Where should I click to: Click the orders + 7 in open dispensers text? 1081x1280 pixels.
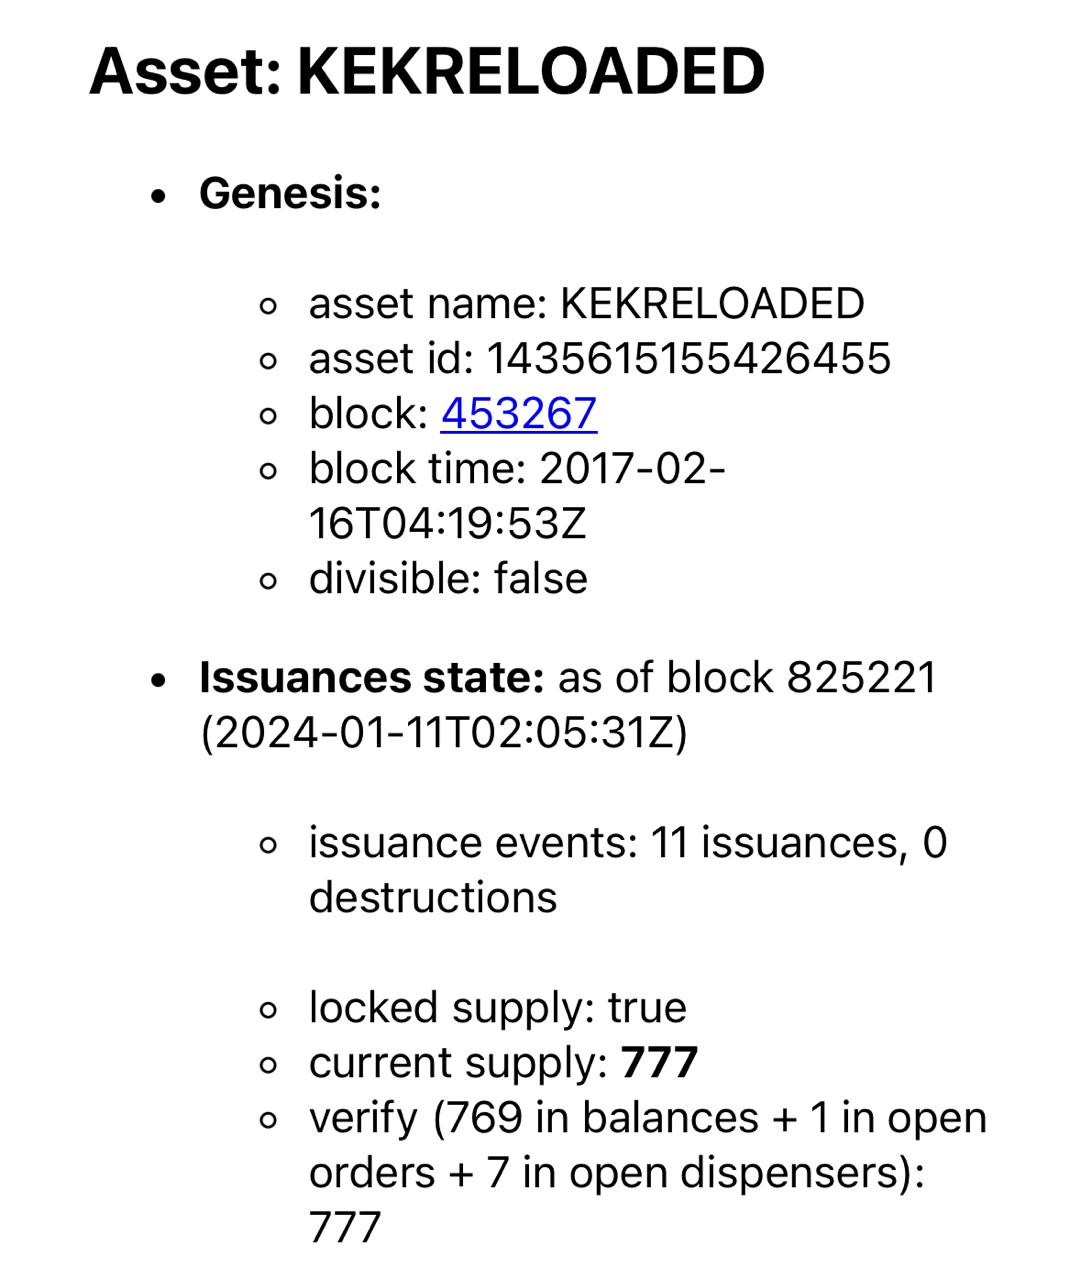[617, 1172]
